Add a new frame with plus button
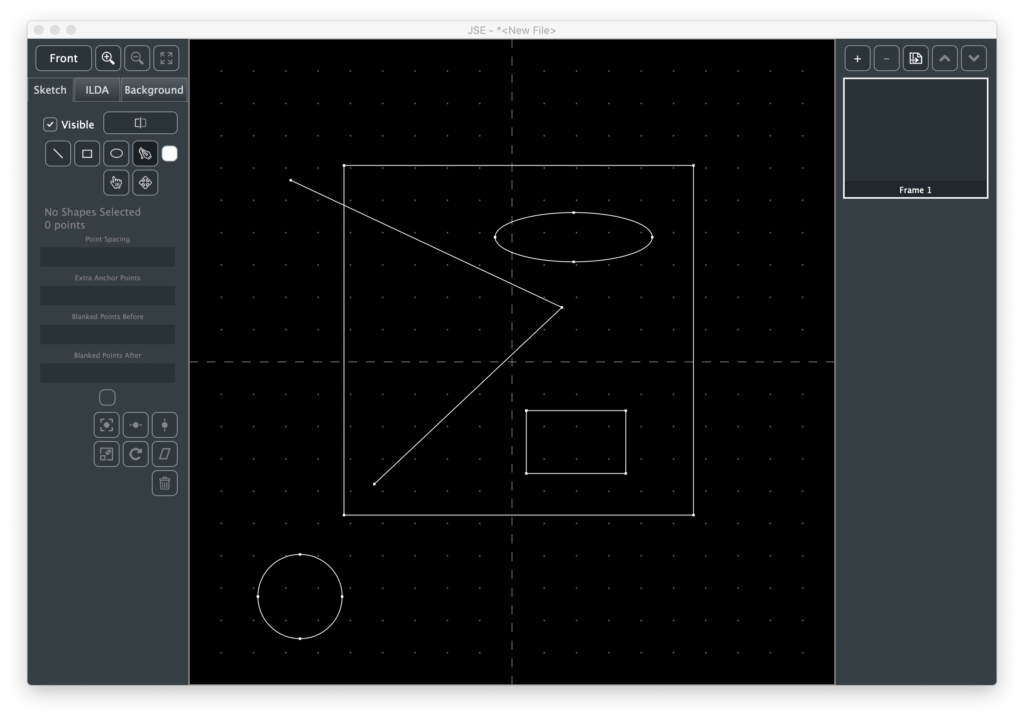 tap(857, 59)
